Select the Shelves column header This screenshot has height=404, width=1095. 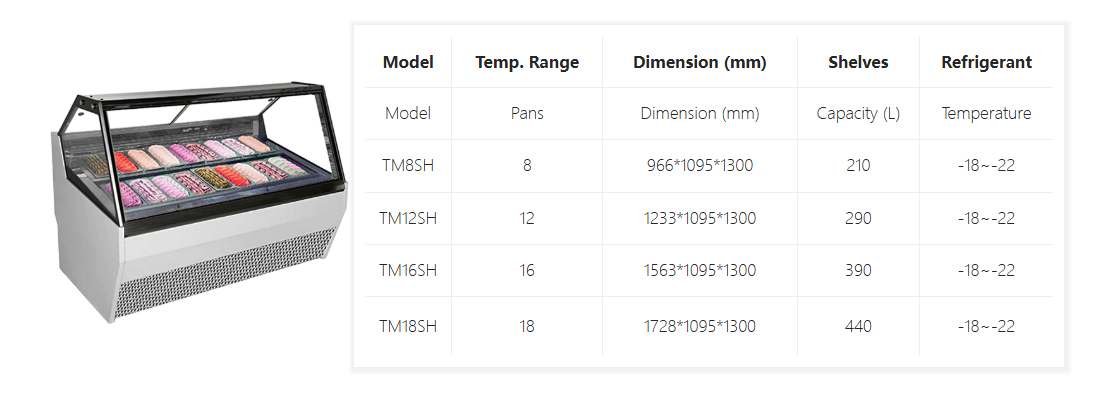[x=858, y=62]
